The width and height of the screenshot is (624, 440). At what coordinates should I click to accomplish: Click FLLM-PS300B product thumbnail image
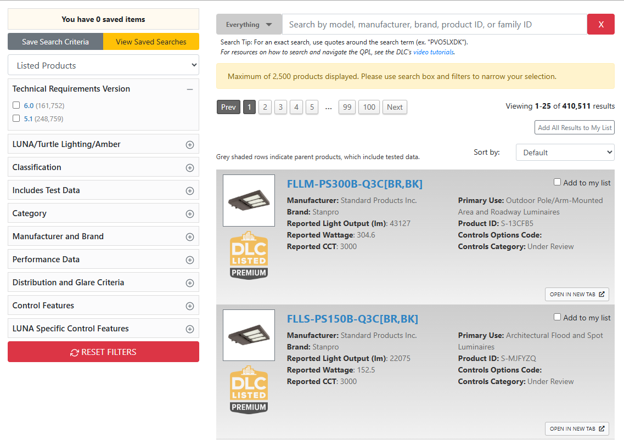(x=249, y=201)
